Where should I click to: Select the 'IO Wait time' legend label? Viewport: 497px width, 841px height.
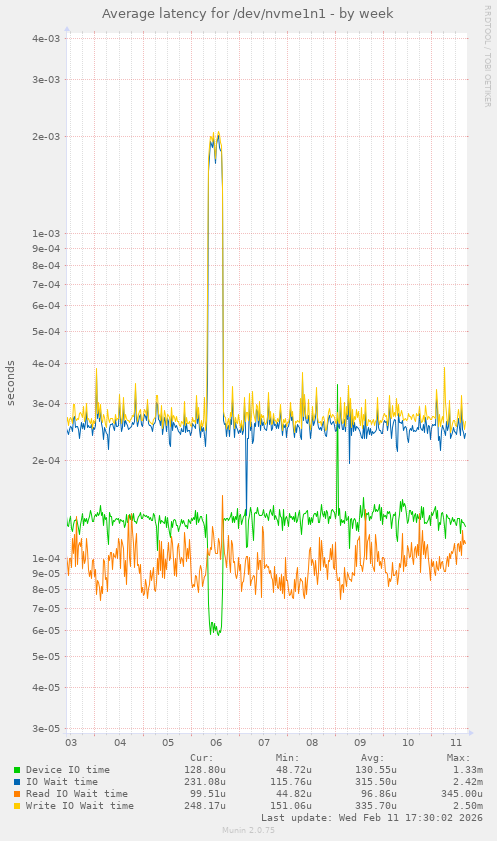tap(62, 781)
